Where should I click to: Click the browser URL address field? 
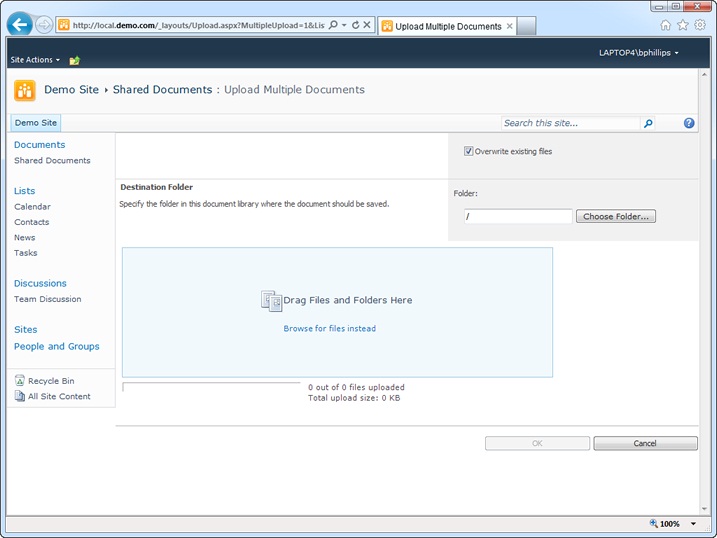(198, 25)
